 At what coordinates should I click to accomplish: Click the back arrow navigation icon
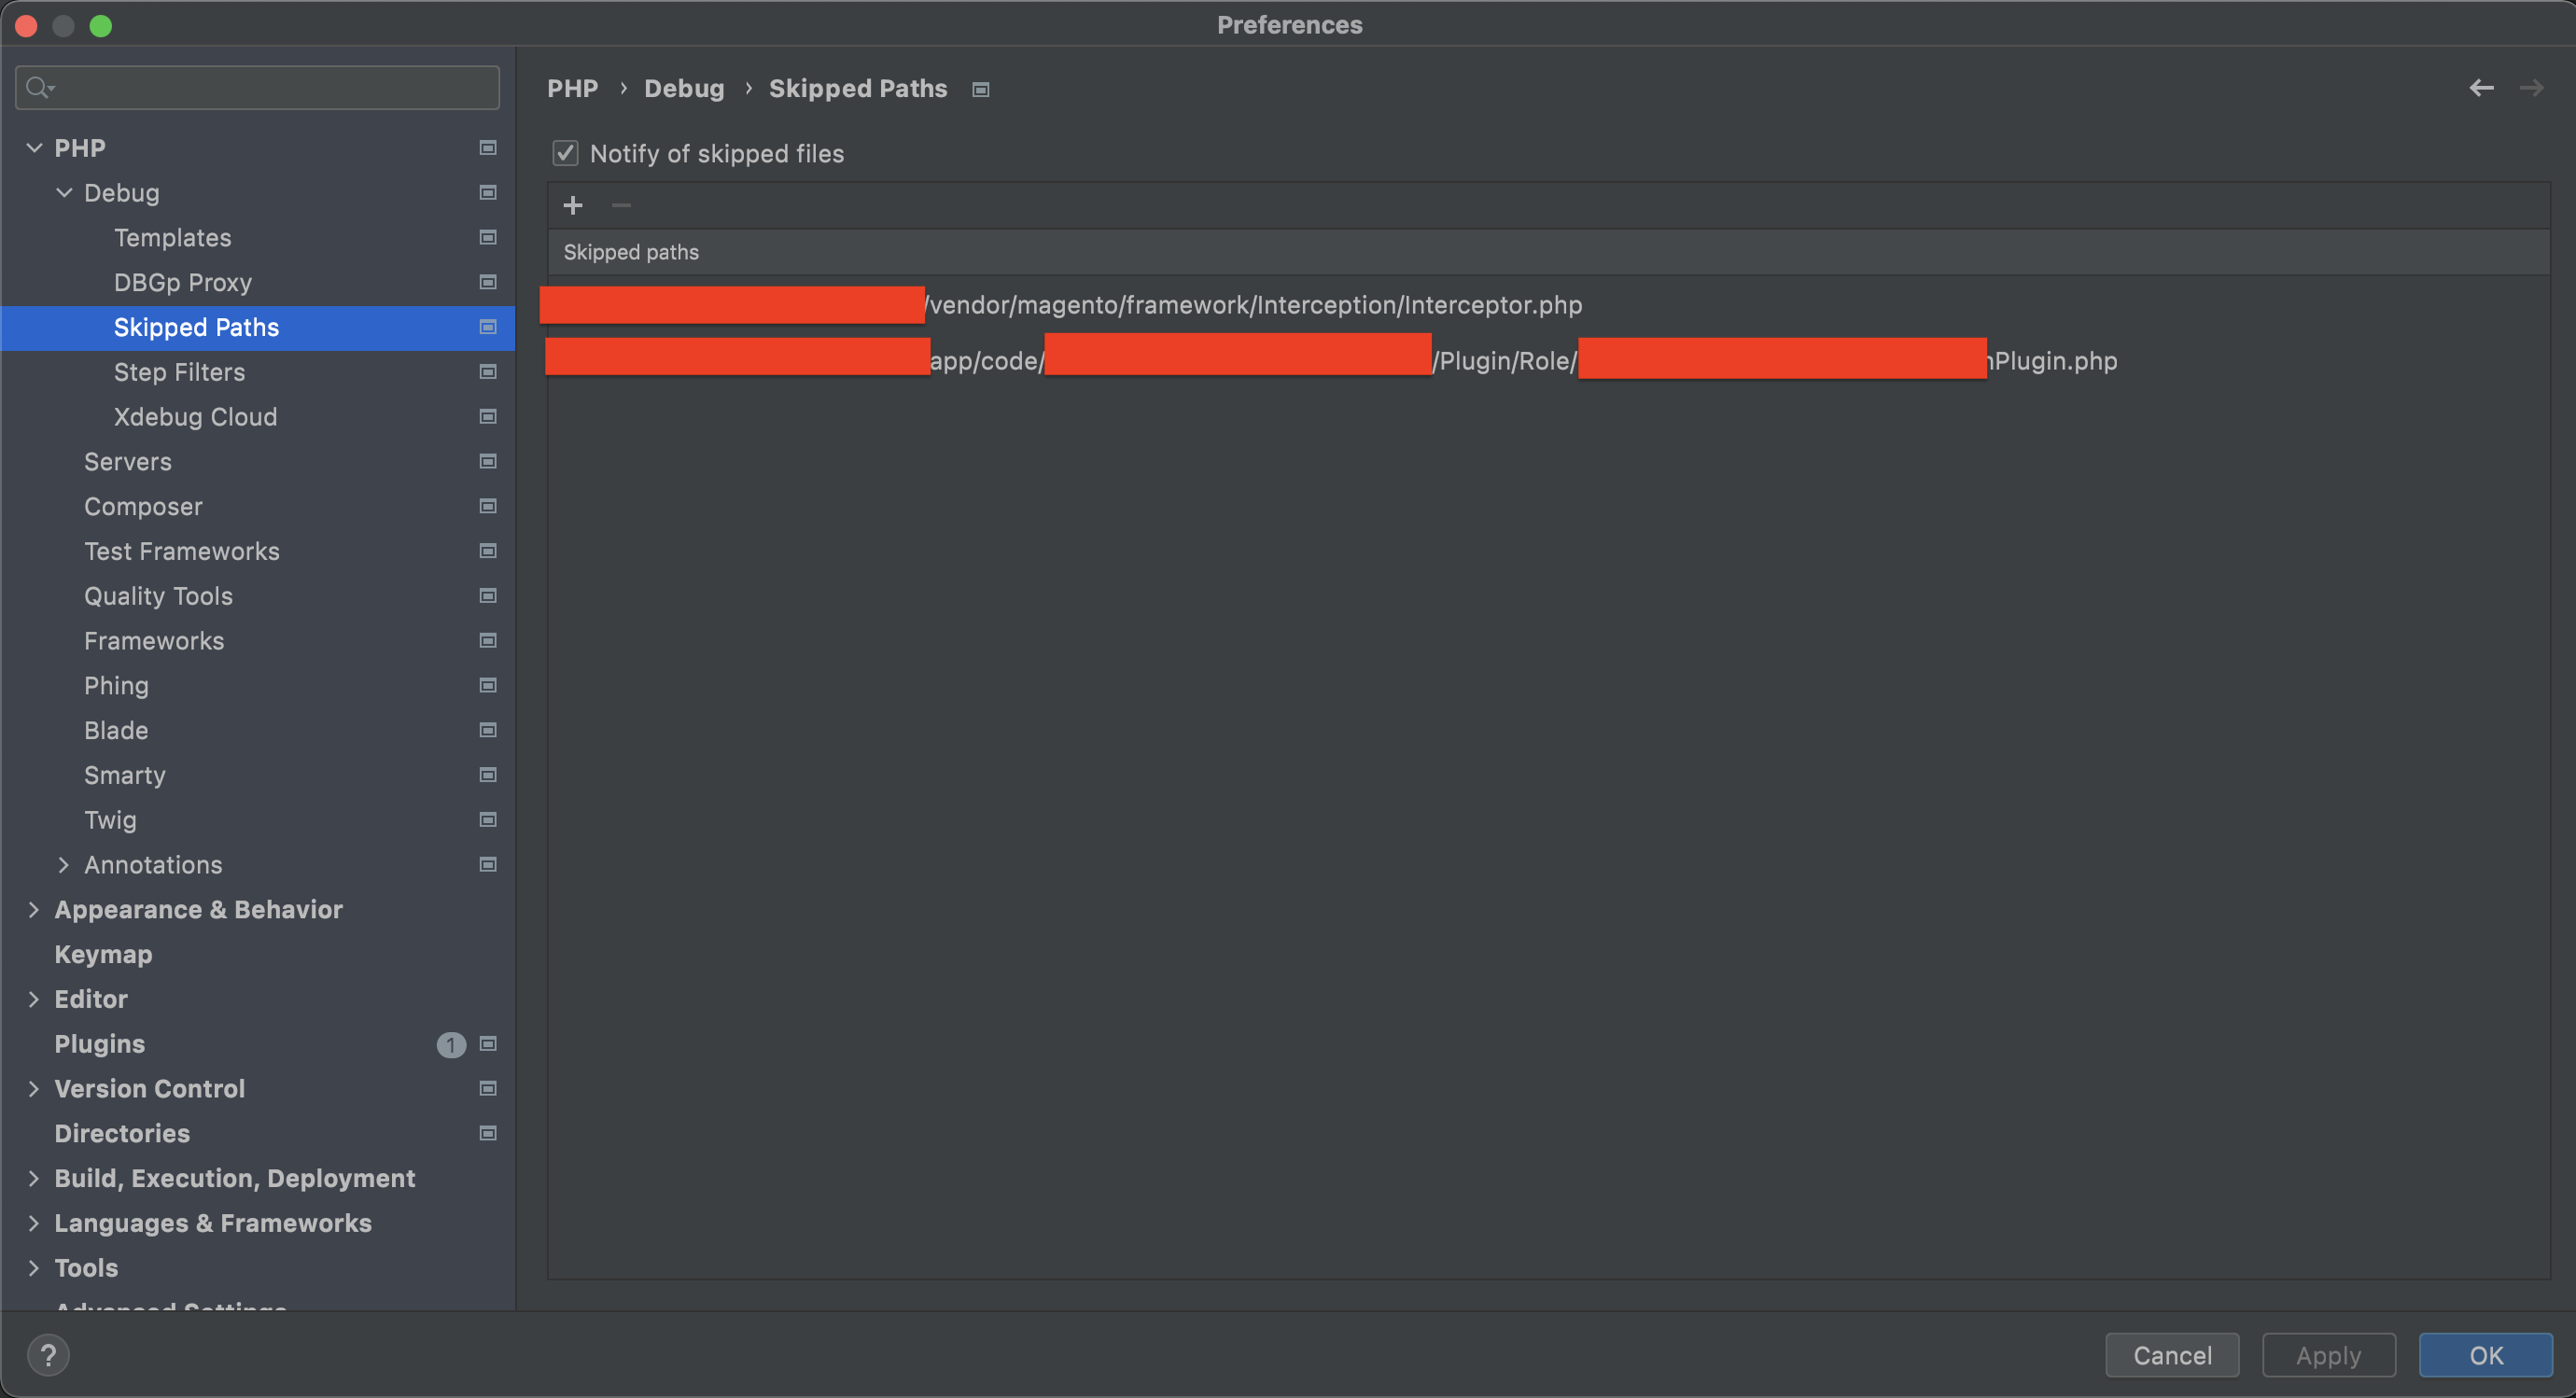[x=2481, y=88]
